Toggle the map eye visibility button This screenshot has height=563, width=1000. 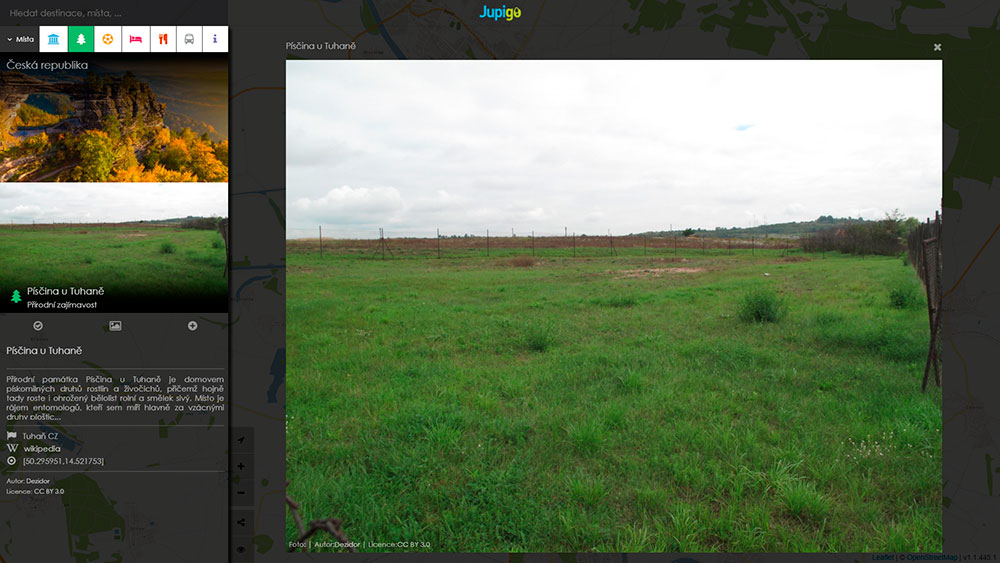[241, 549]
